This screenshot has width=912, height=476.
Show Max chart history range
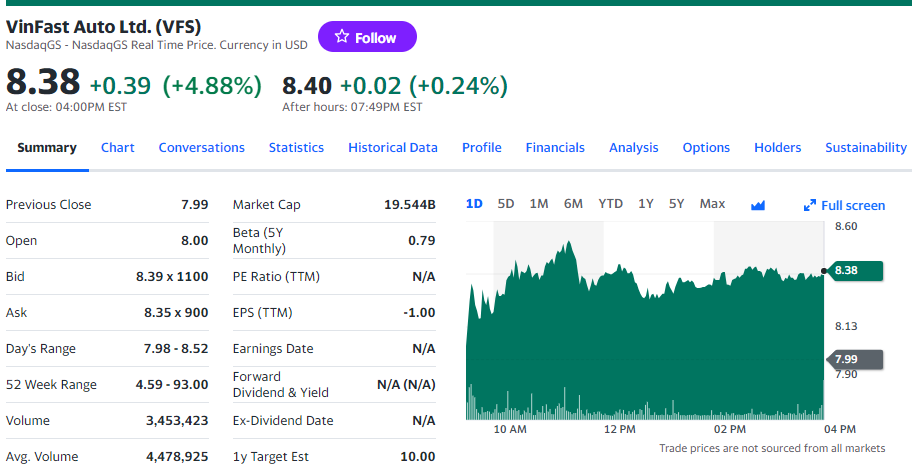[x=712, y=204]
